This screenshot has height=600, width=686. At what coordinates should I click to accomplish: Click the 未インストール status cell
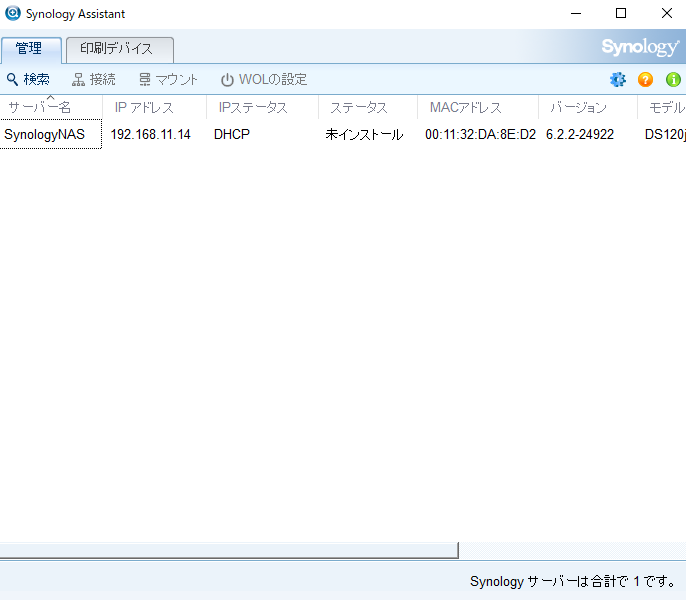[x=364, y=134]
